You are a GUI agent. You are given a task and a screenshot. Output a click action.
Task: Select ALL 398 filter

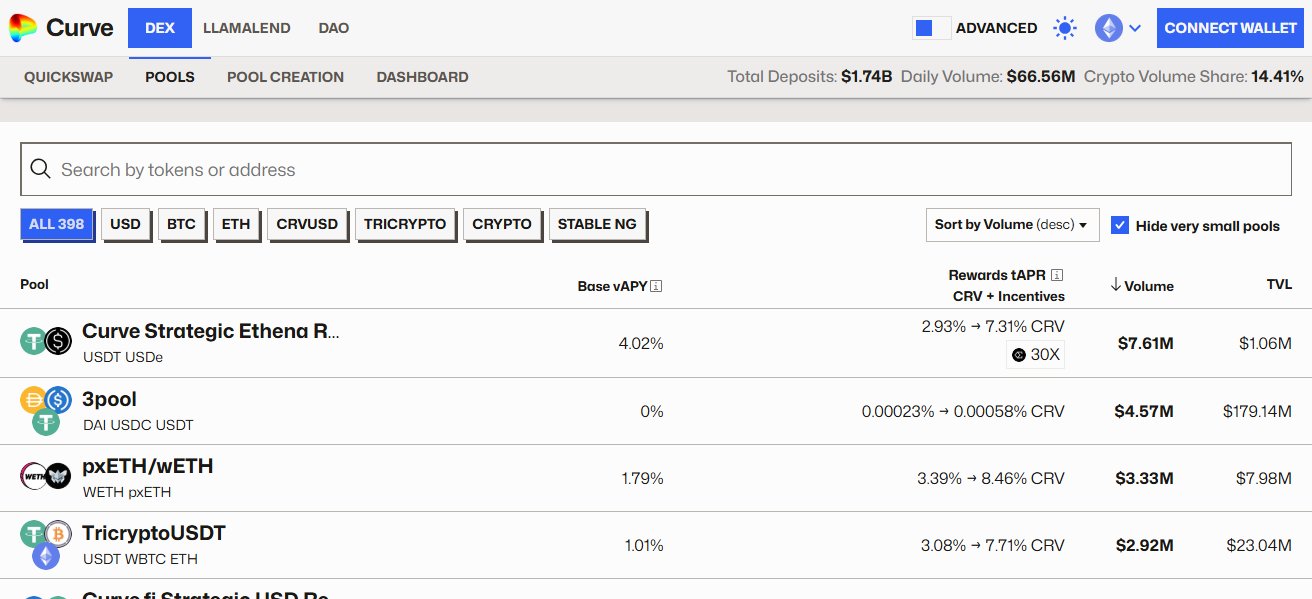[x=57, y=224]
